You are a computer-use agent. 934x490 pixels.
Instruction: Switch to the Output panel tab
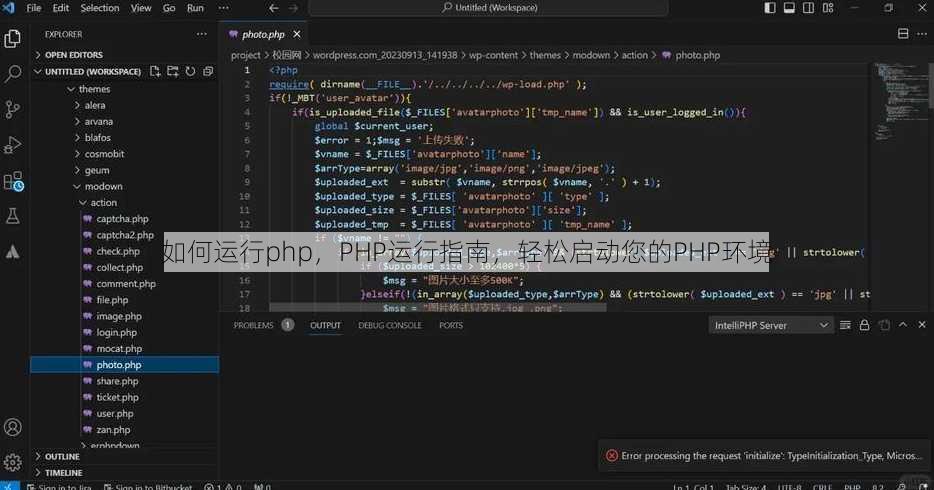325,325
